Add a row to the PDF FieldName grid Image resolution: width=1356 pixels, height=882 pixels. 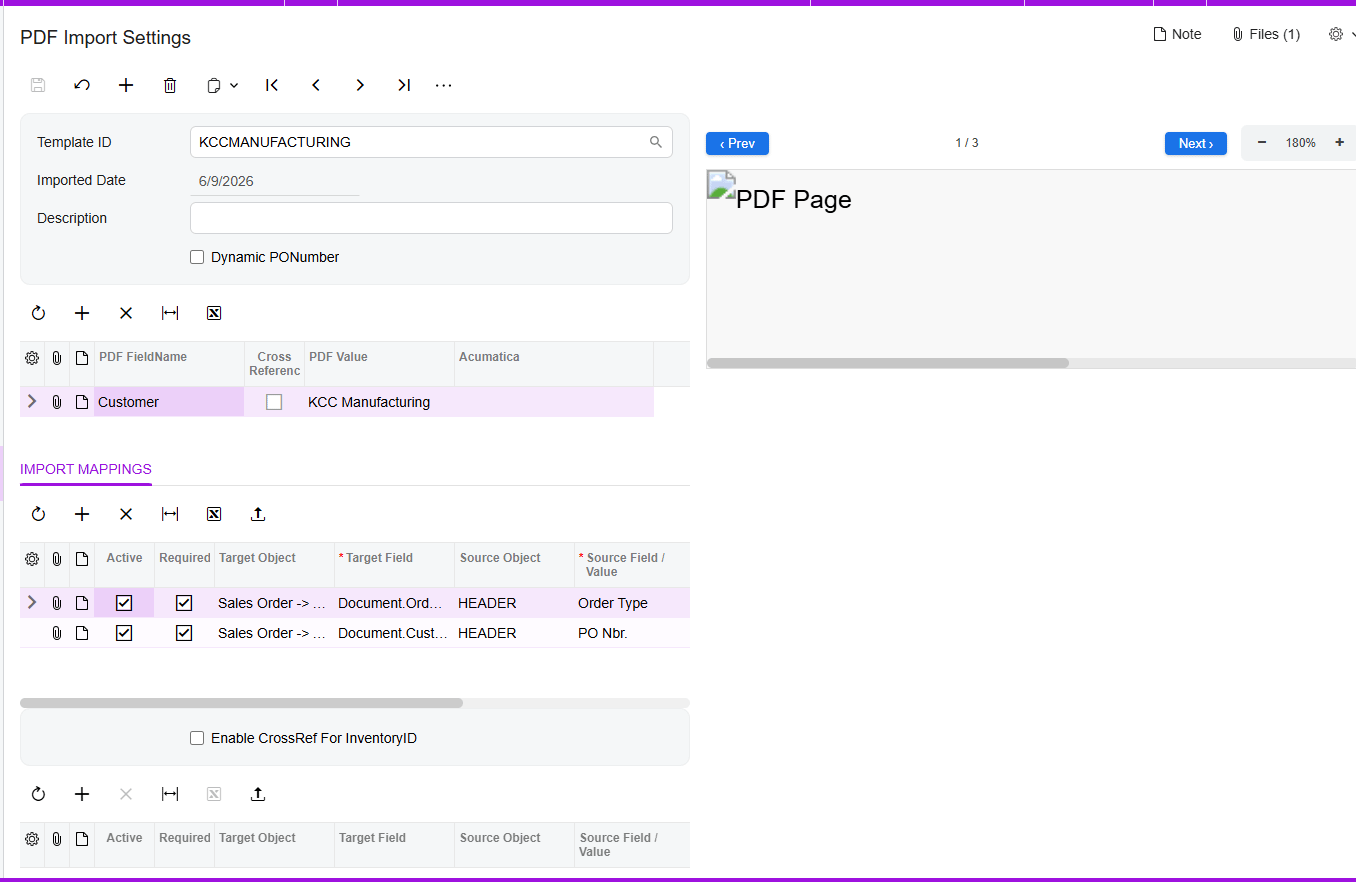tap(82, 313)
